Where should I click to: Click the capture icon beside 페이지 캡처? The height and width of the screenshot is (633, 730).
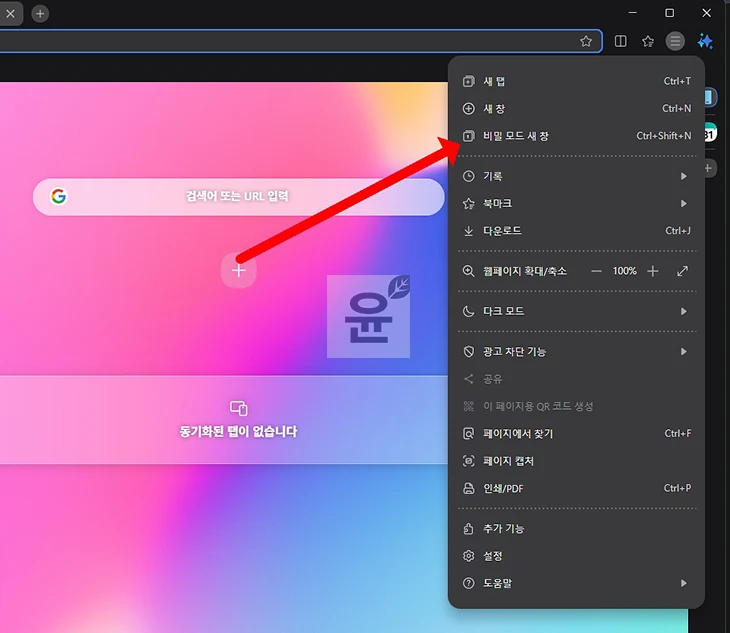[x=468, y=461]
